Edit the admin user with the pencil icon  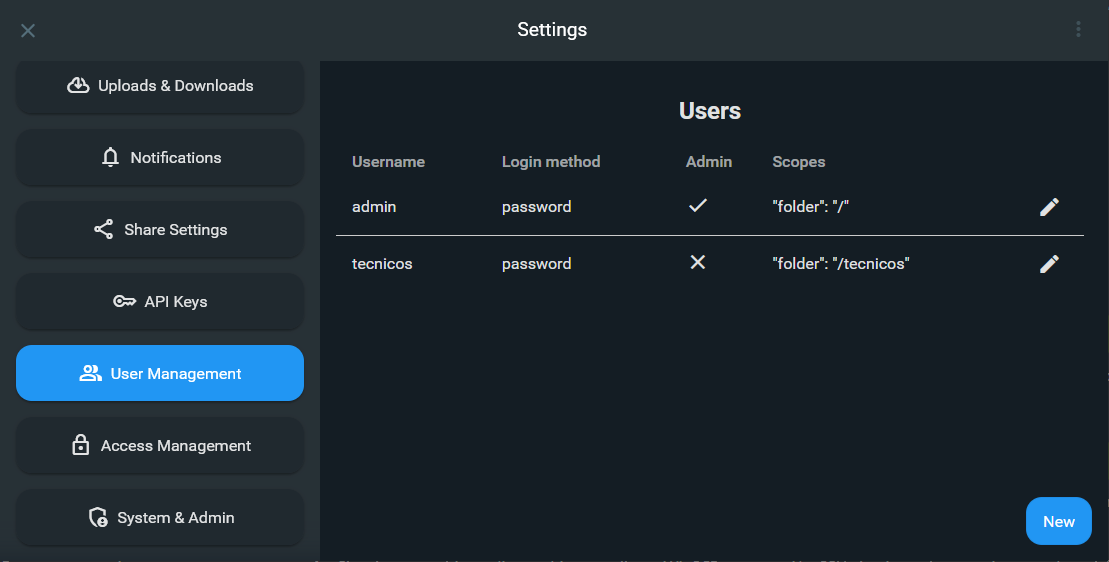point(1049,207)
